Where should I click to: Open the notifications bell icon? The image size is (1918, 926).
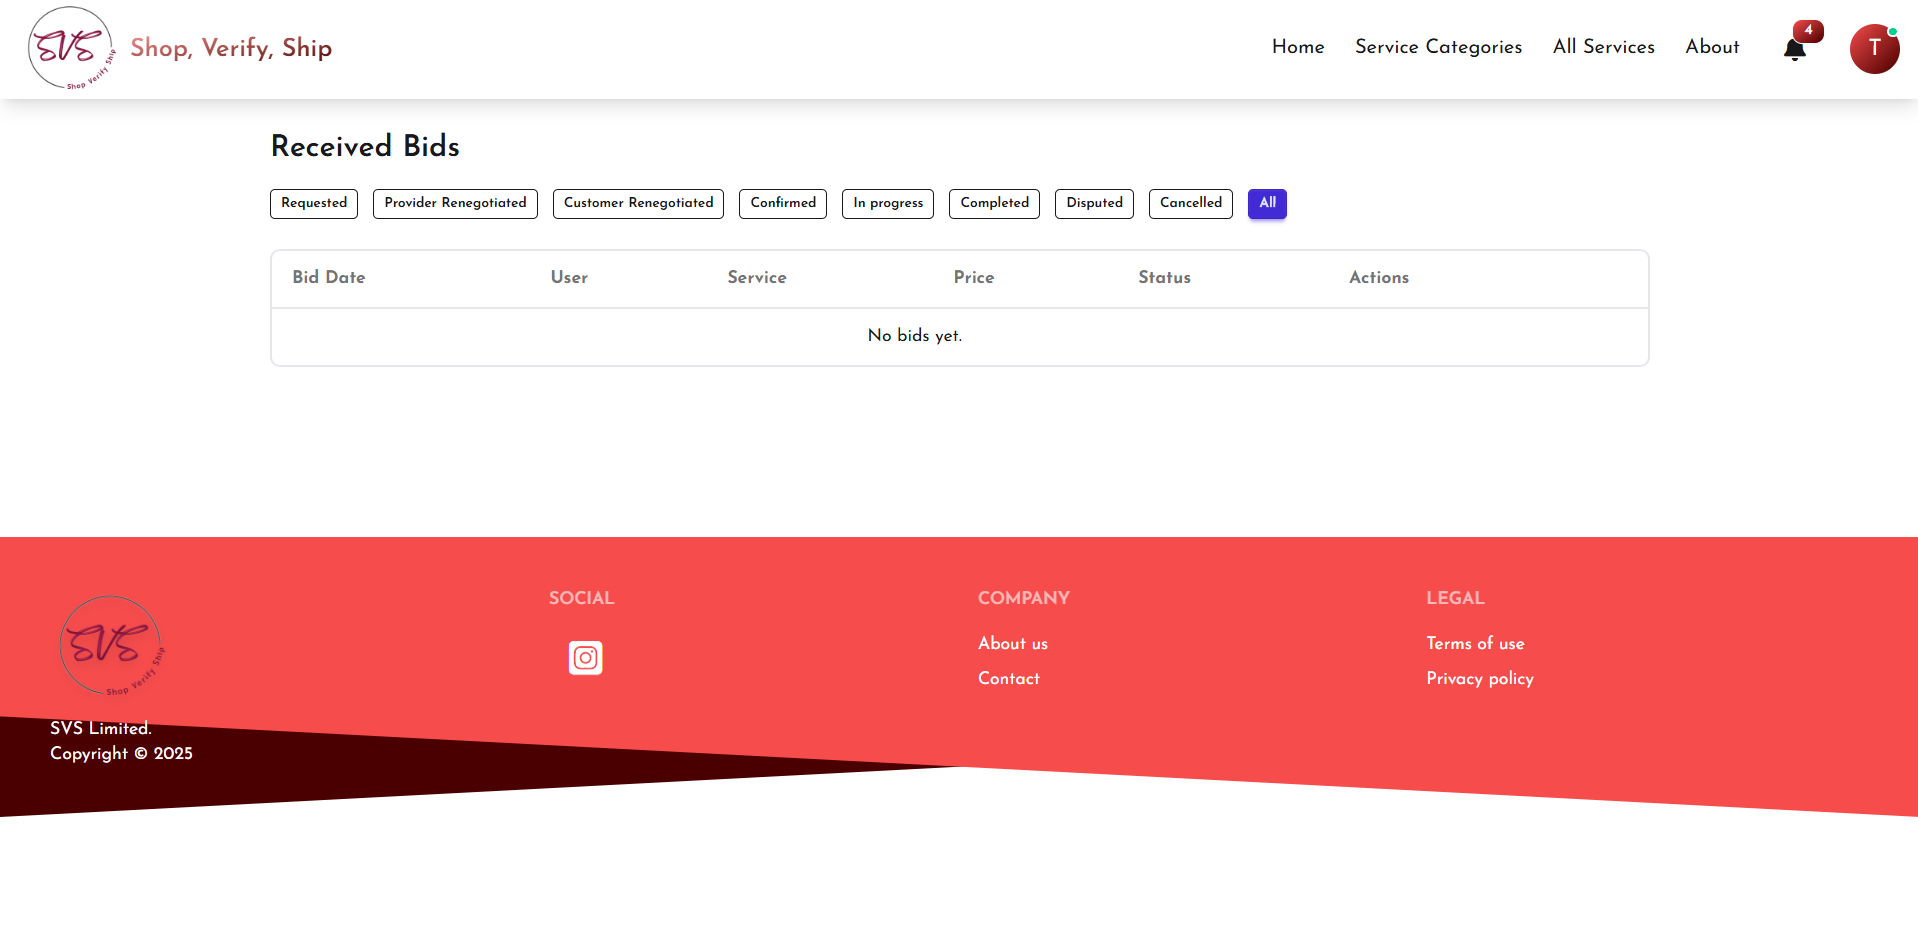pos(1794,49)
